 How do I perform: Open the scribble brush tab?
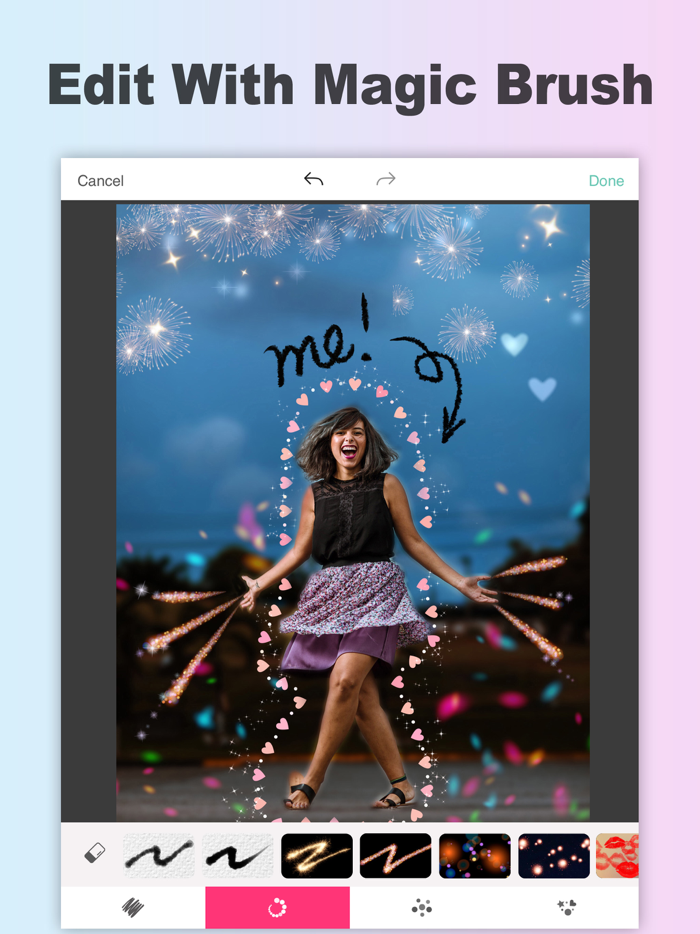[x=133, y=907]
